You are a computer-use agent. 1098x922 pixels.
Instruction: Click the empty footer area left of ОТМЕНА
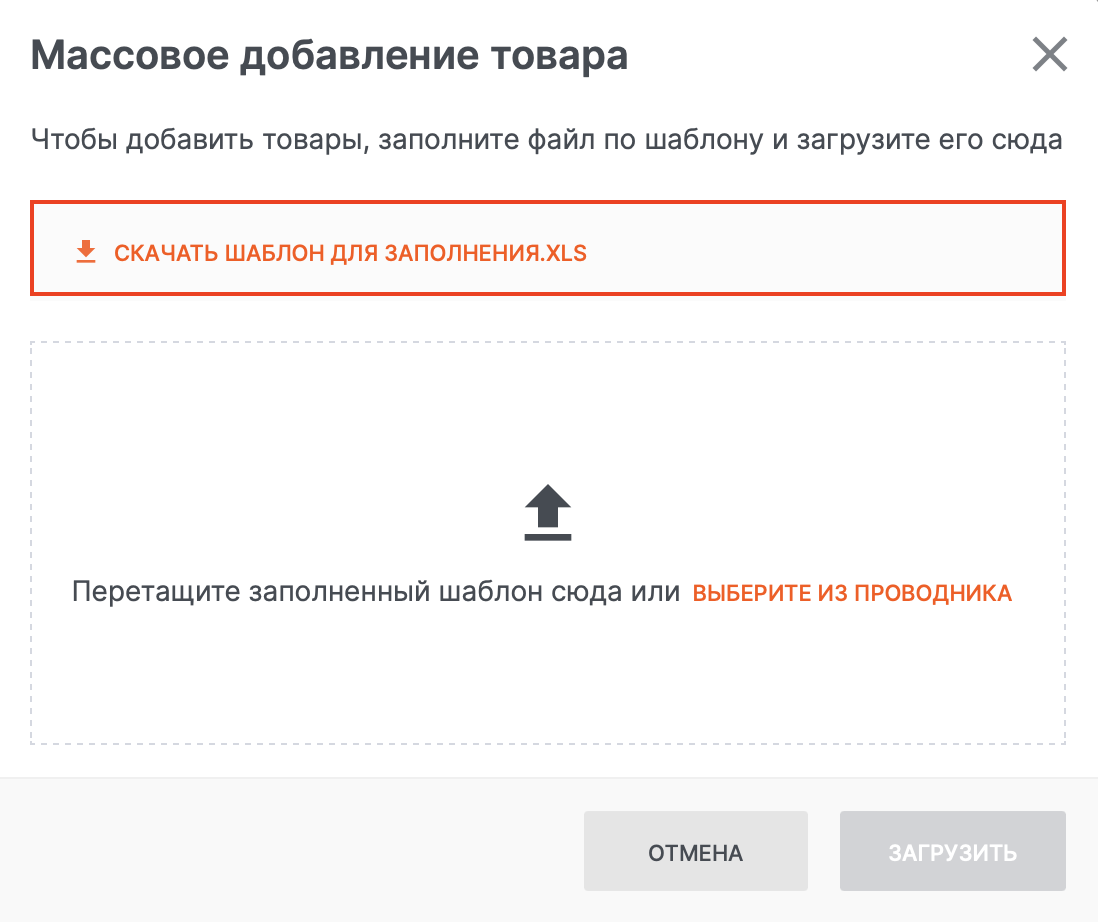pyautogui.click(x=300, y=852)
